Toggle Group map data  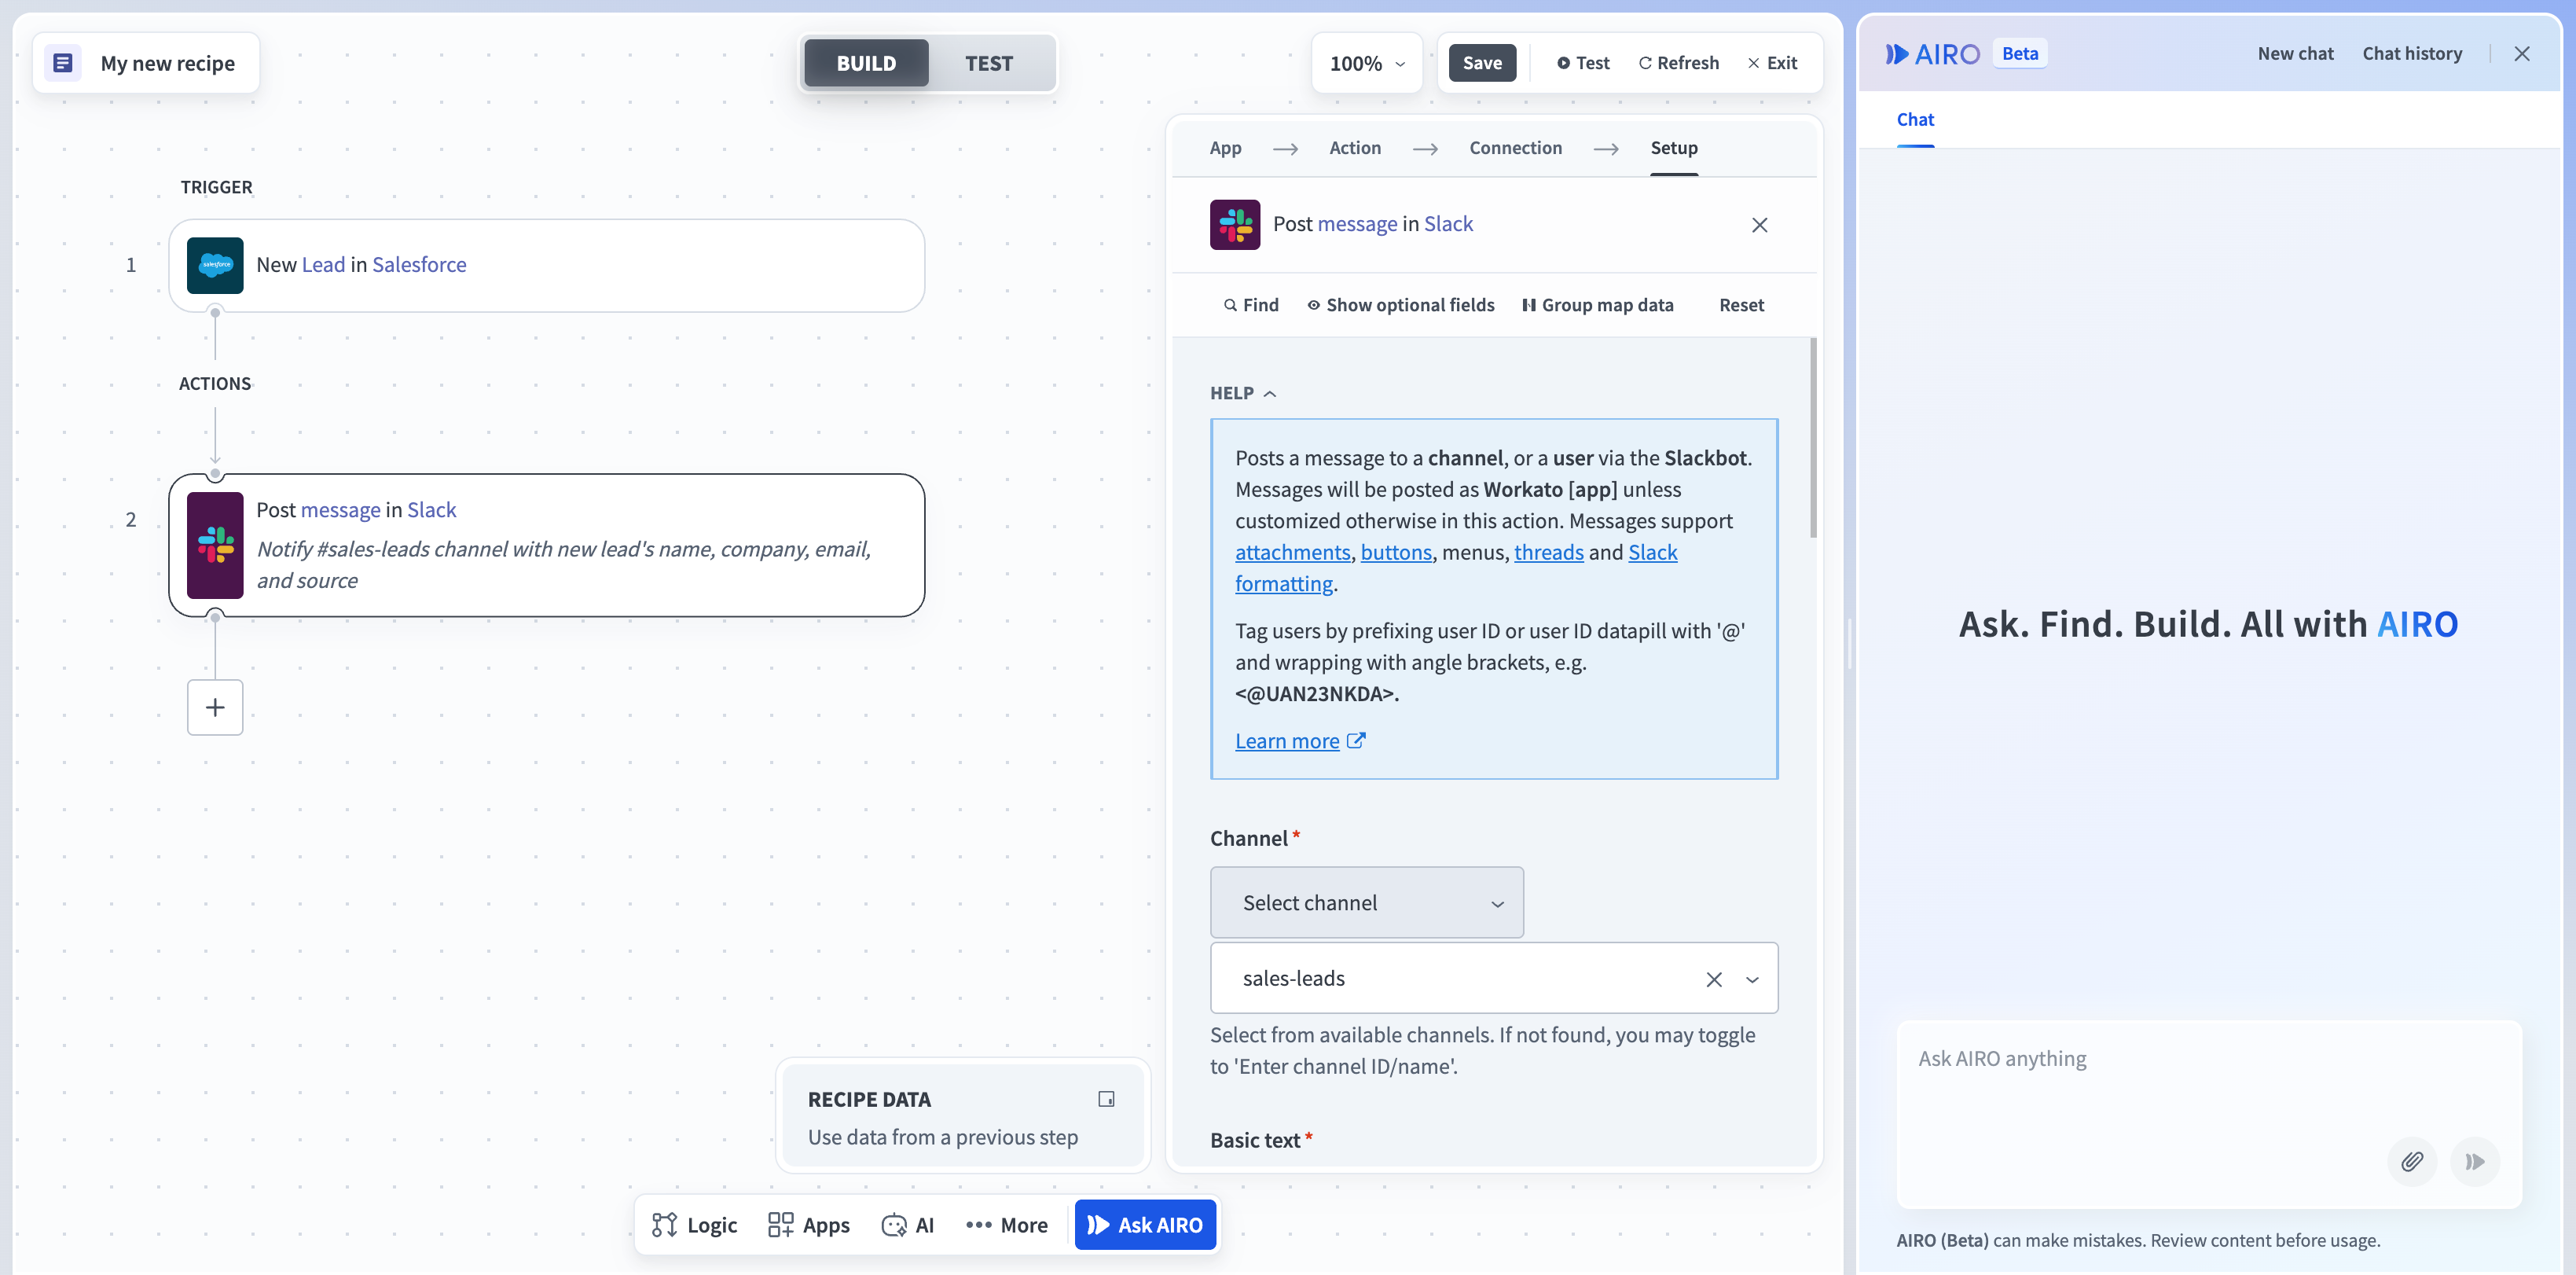point(1597,305)
